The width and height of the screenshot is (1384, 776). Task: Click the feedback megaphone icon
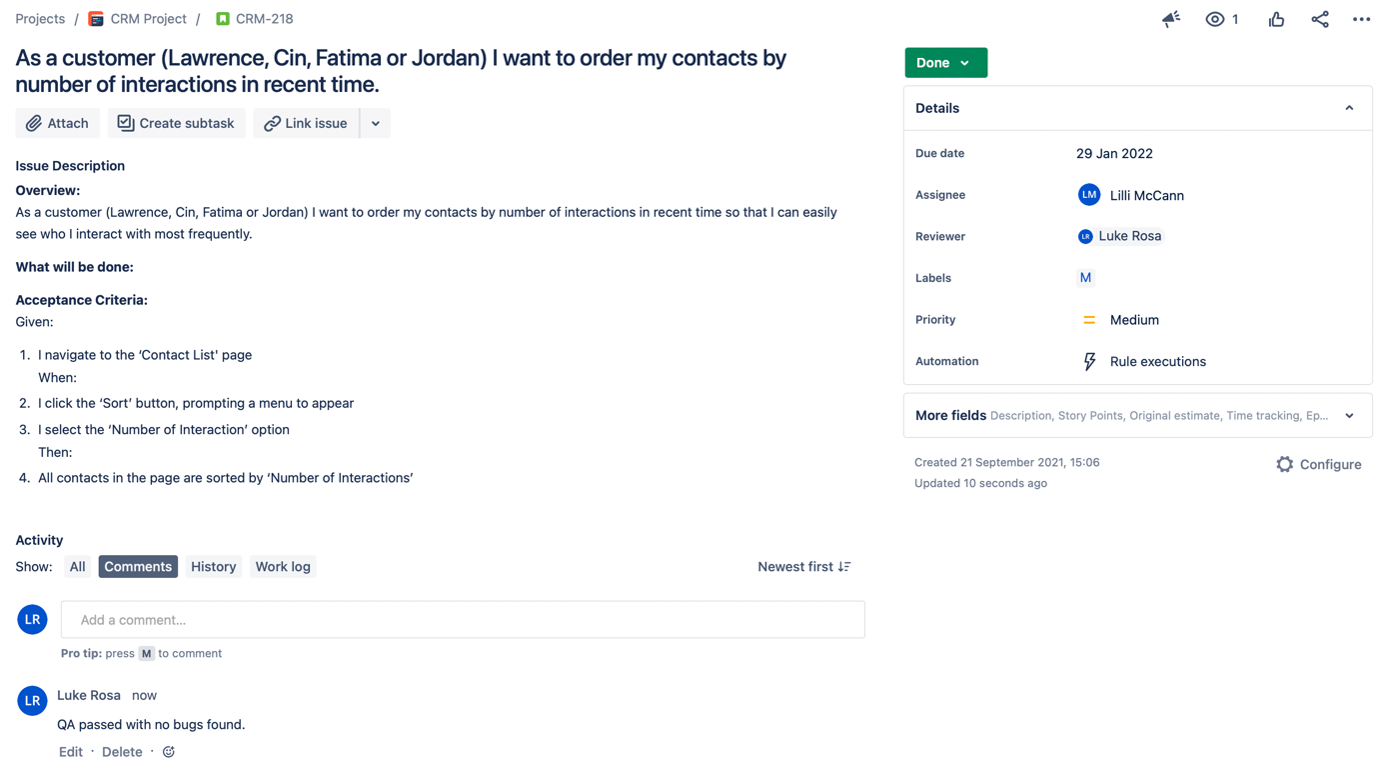(1170, 19)
